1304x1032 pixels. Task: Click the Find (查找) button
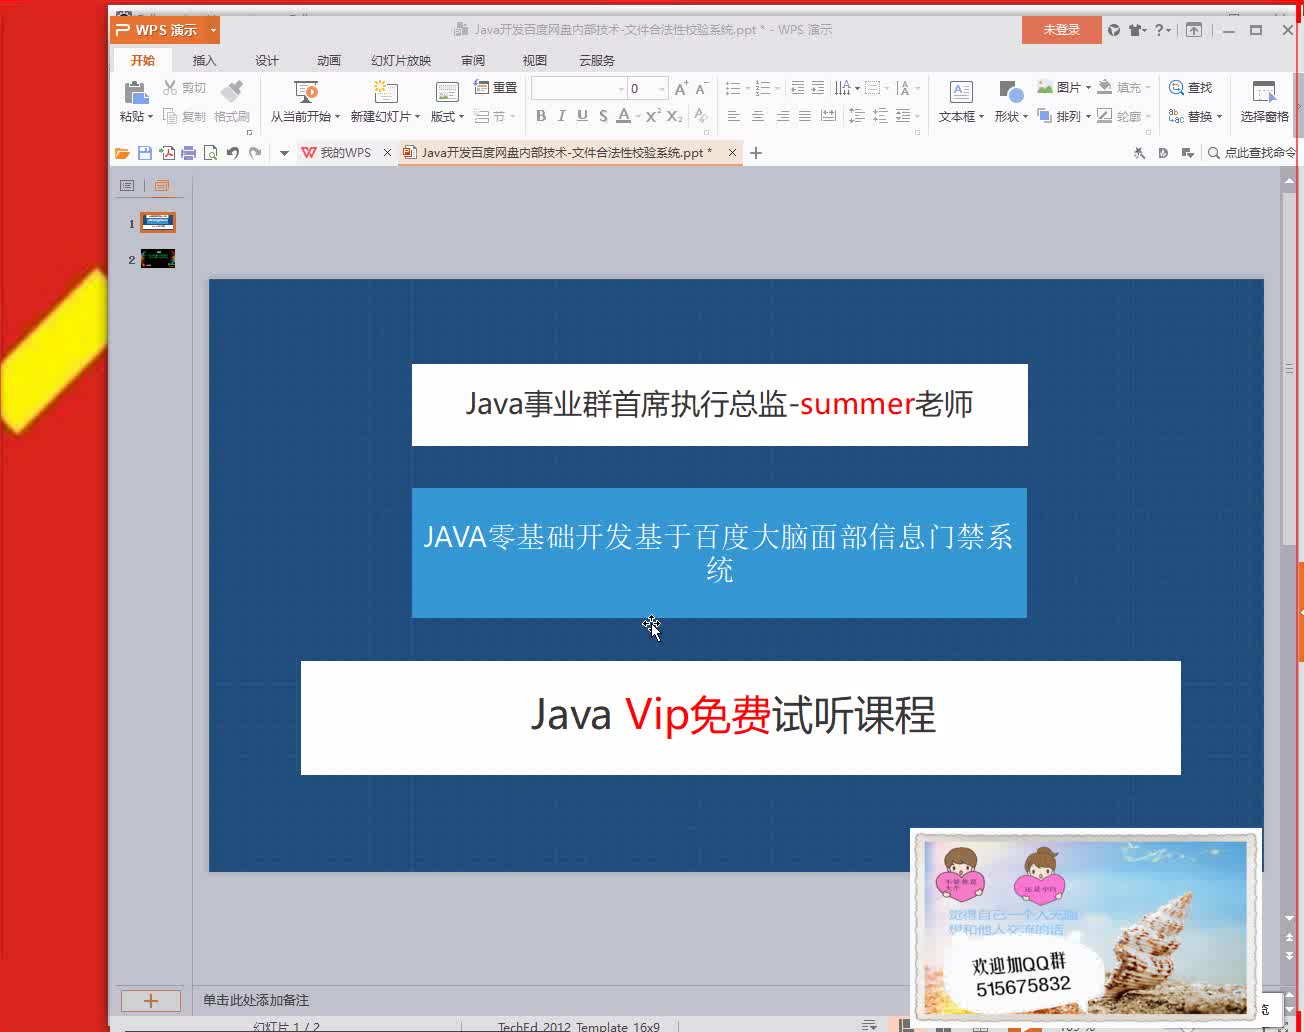tap(1191, 87)
